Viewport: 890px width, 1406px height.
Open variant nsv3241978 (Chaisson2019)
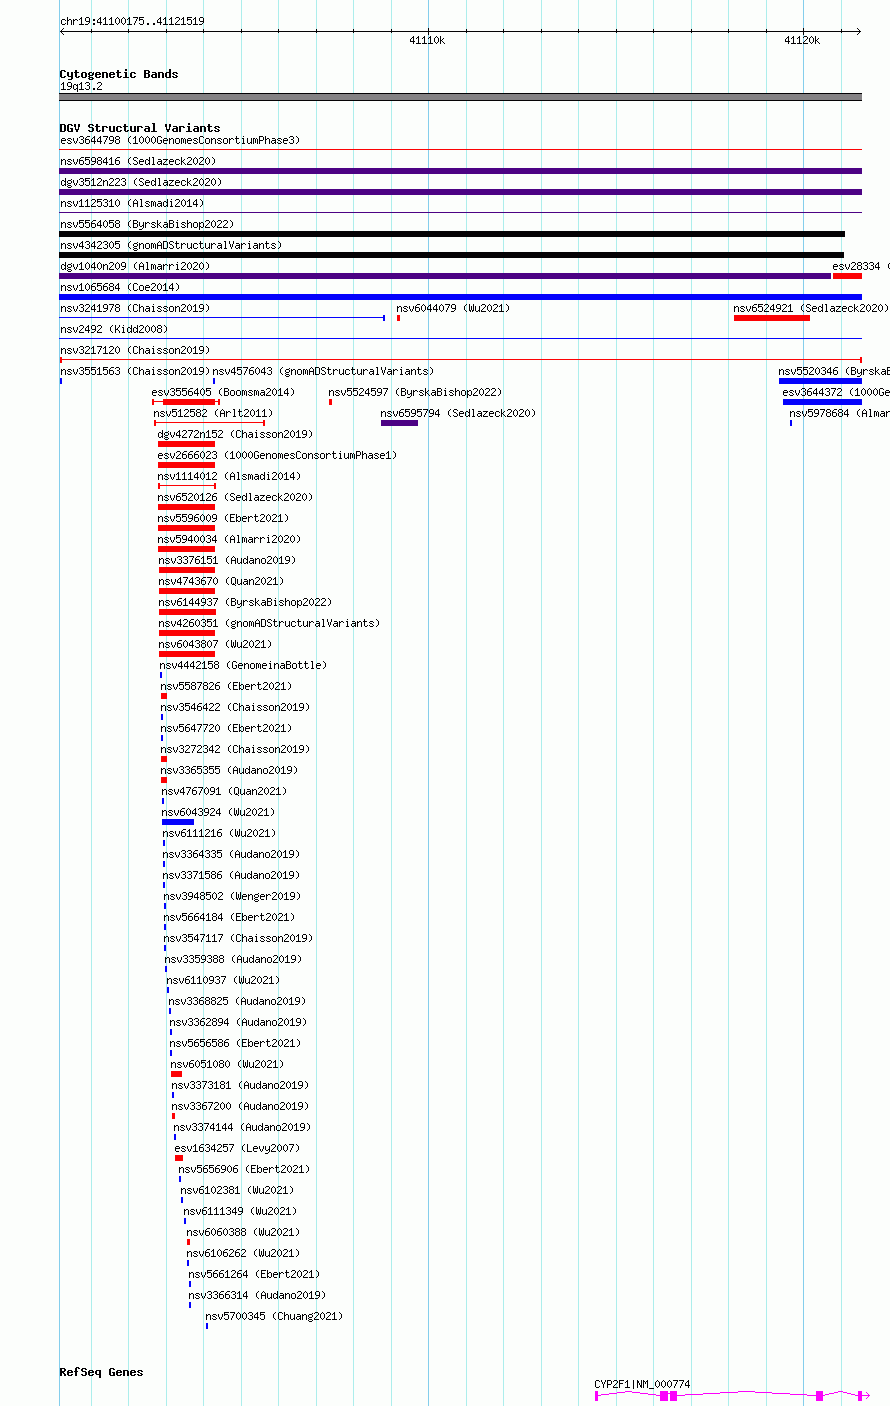click(135, 308)
